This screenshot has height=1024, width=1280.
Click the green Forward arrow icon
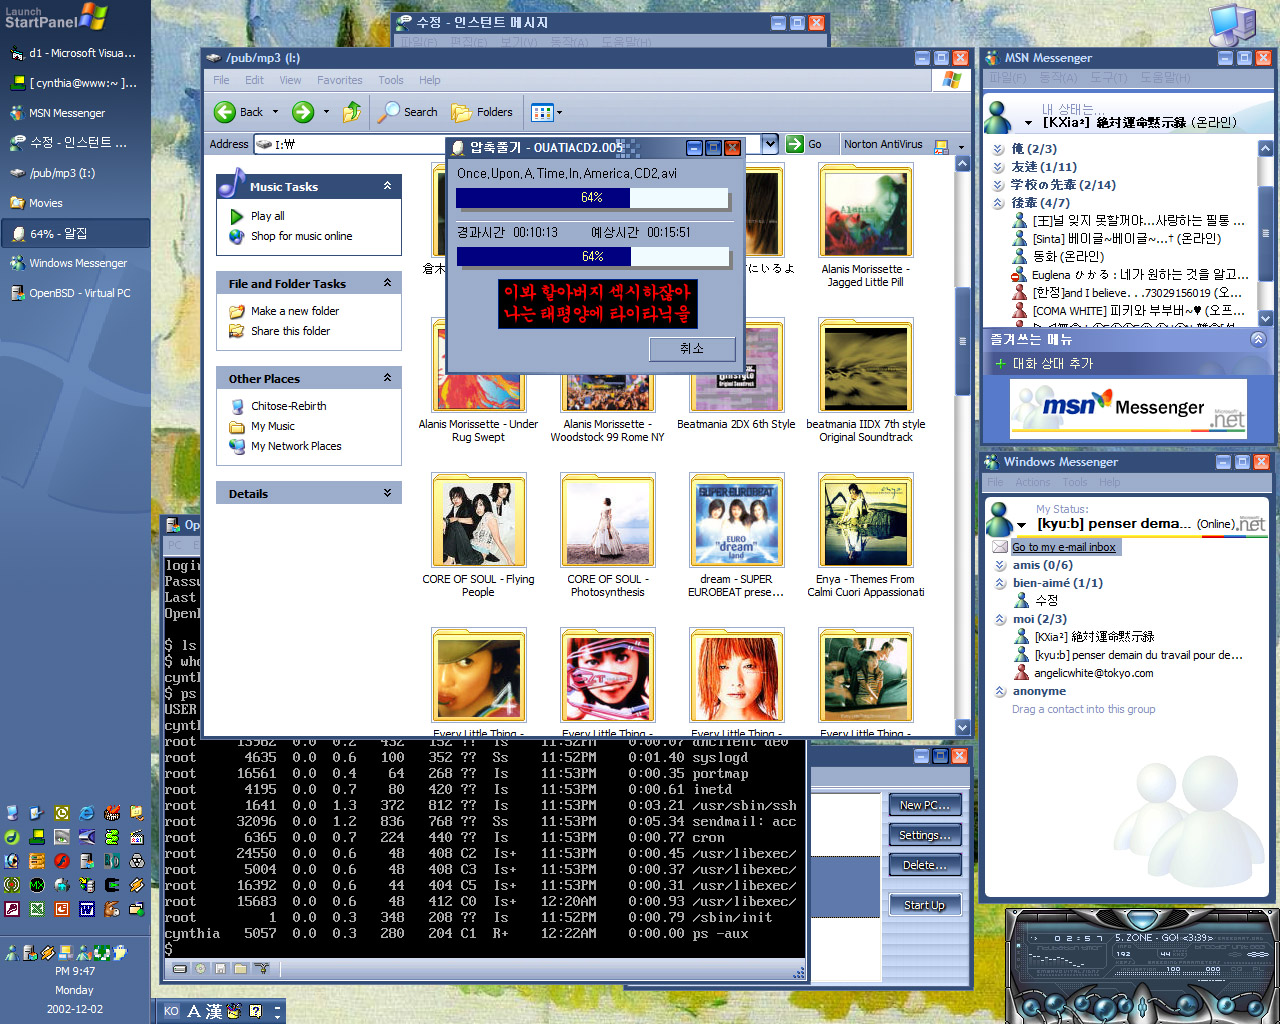pyautogui.click(x=303, y=112)
